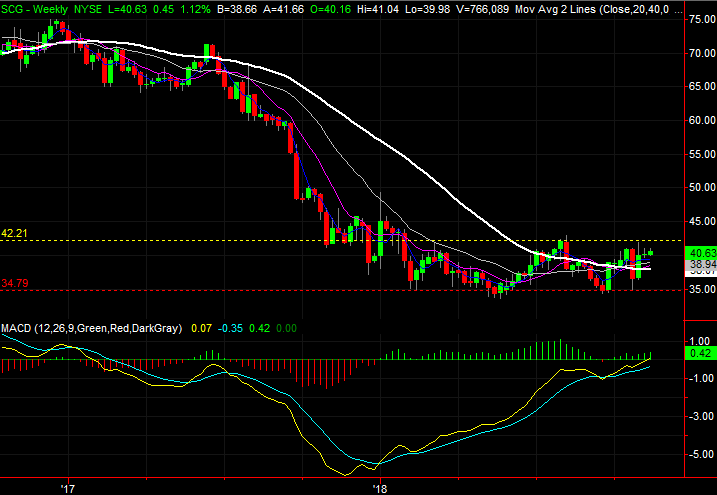Click the white 38.94 moving average tag
Viewport: 717px width, 495px height.
tap(701, 264)
